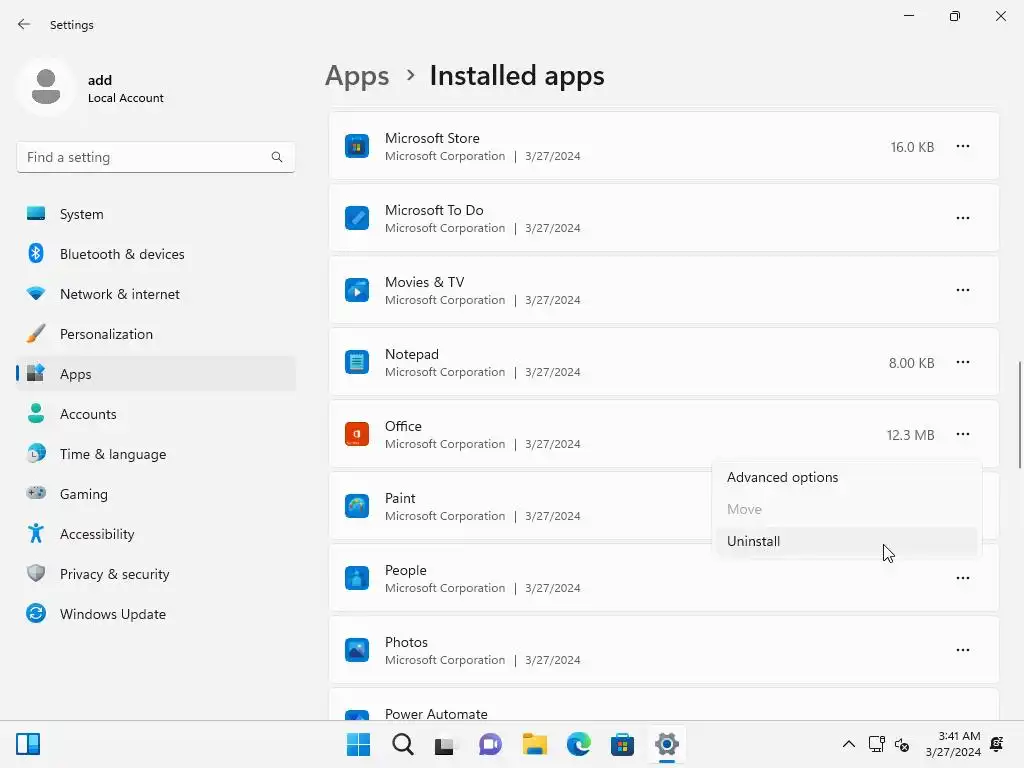Screen dimensions: 1024x768
Task: Open more options for People
Action: coord(963,578)
